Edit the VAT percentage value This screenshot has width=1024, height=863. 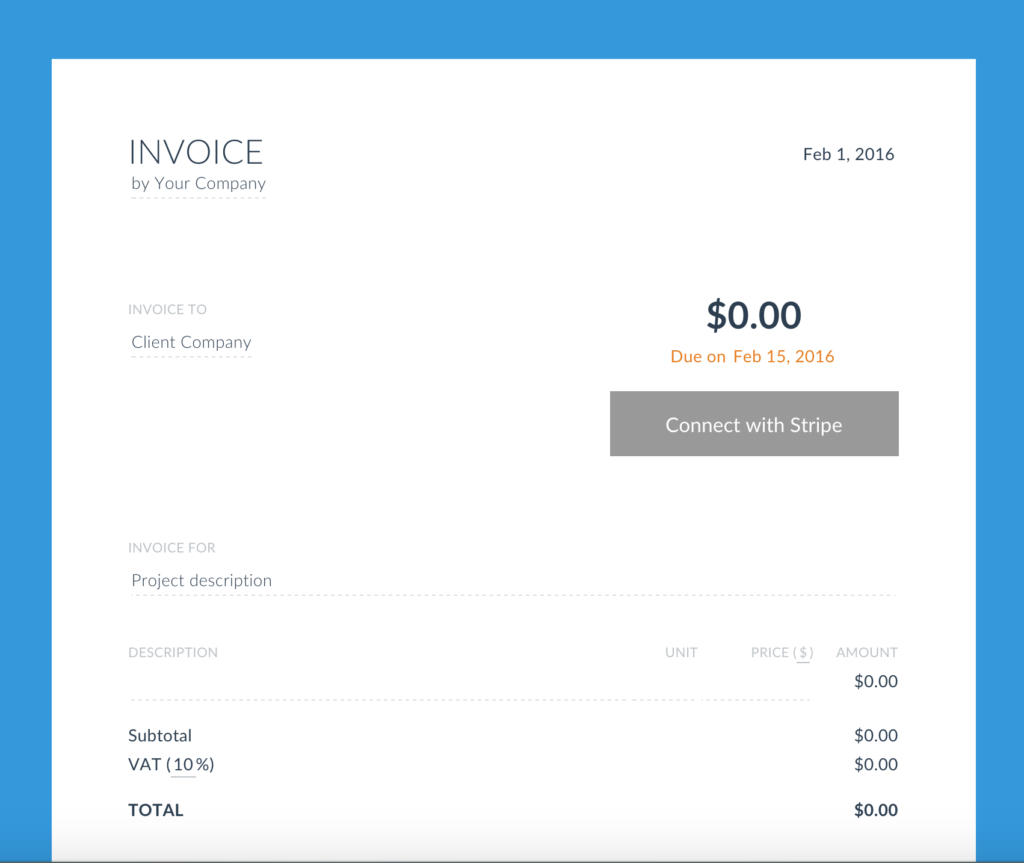pyautogui.click(x=183, y=766)
